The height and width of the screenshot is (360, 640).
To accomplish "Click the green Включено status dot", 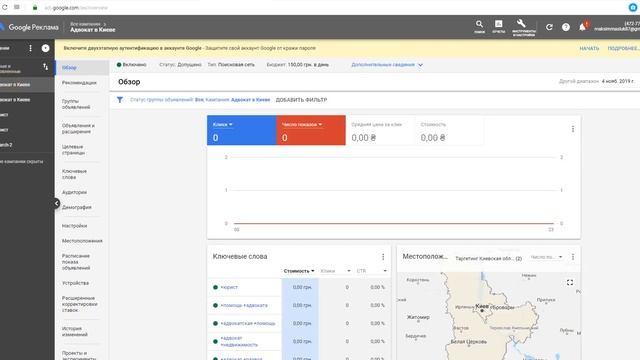I will click(x=119, y=64).
